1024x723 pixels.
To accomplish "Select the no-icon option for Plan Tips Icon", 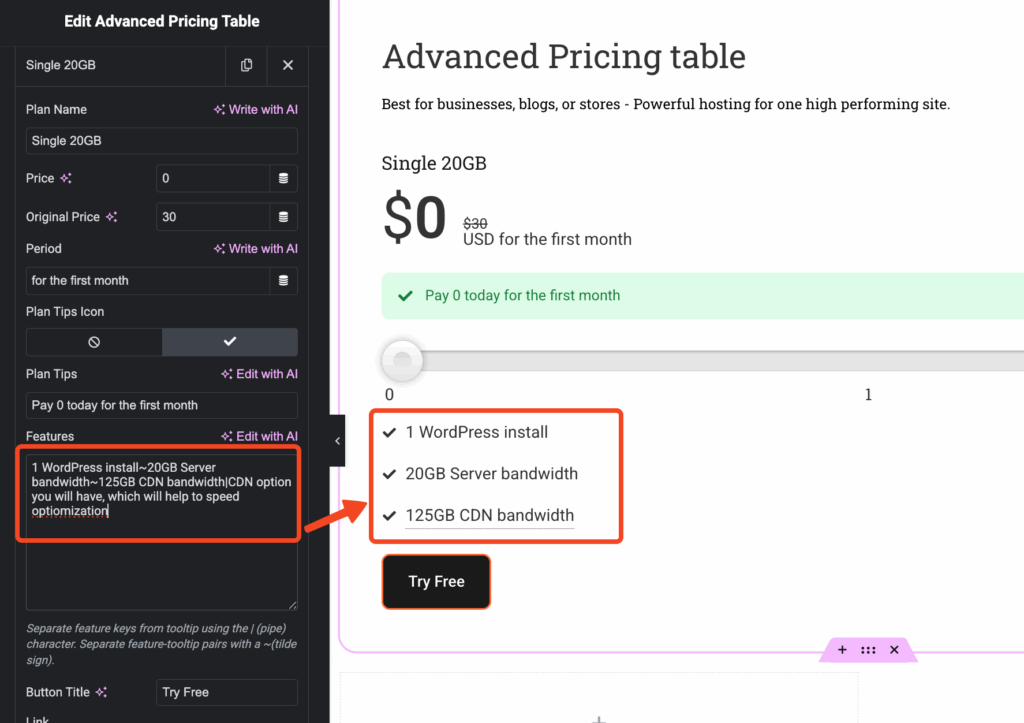I will click(x=94, y=342).
